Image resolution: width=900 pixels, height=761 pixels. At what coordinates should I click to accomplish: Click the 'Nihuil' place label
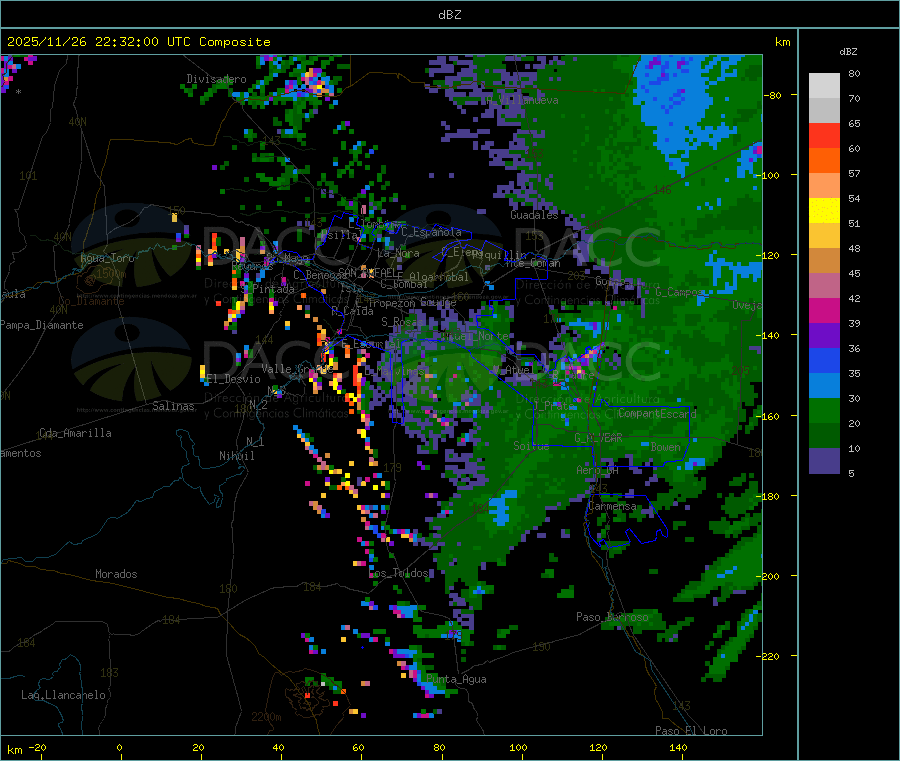pyautogui.click(x=236, y=456)
